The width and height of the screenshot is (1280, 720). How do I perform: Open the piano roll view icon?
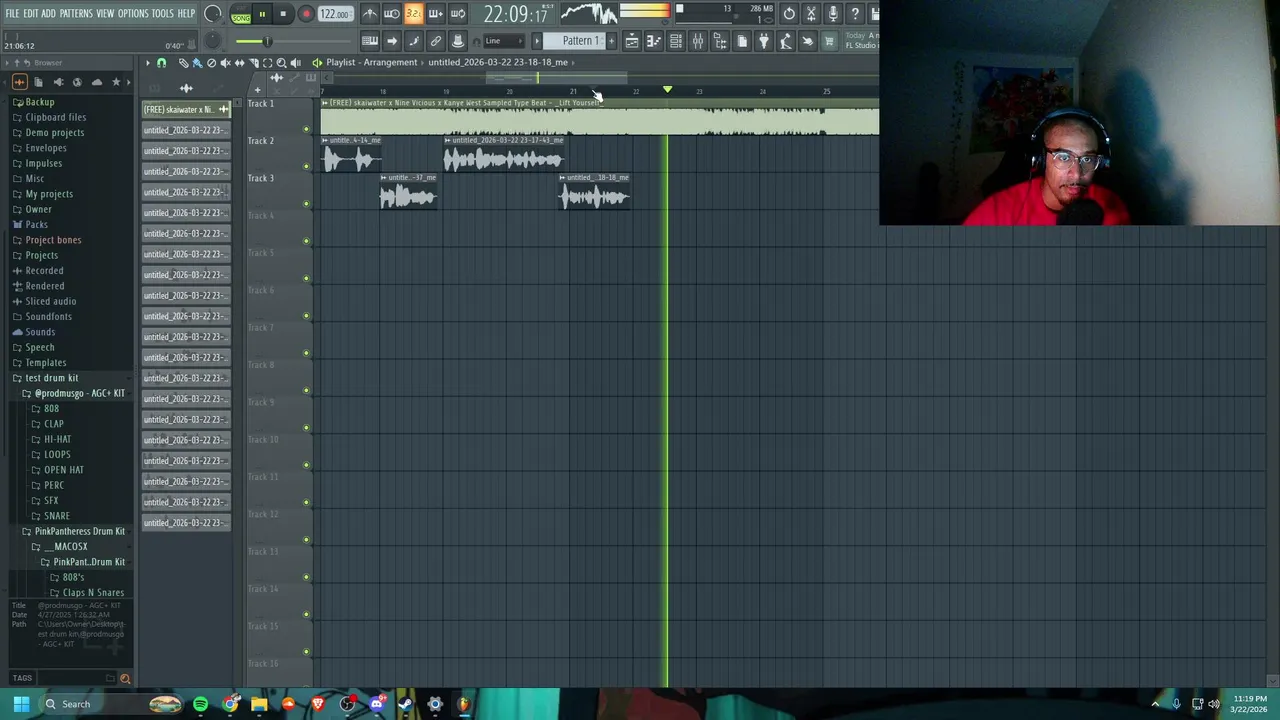coord(653,41)
